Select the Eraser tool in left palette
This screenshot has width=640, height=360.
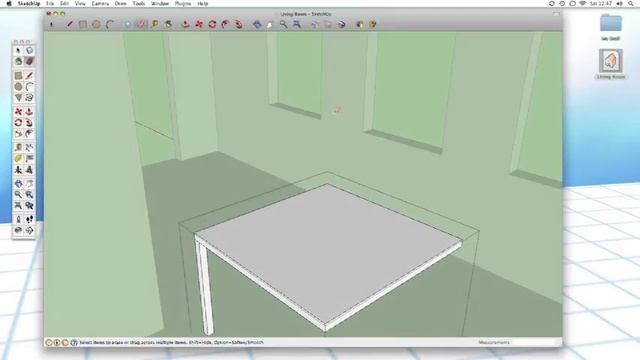coord(29,61)
